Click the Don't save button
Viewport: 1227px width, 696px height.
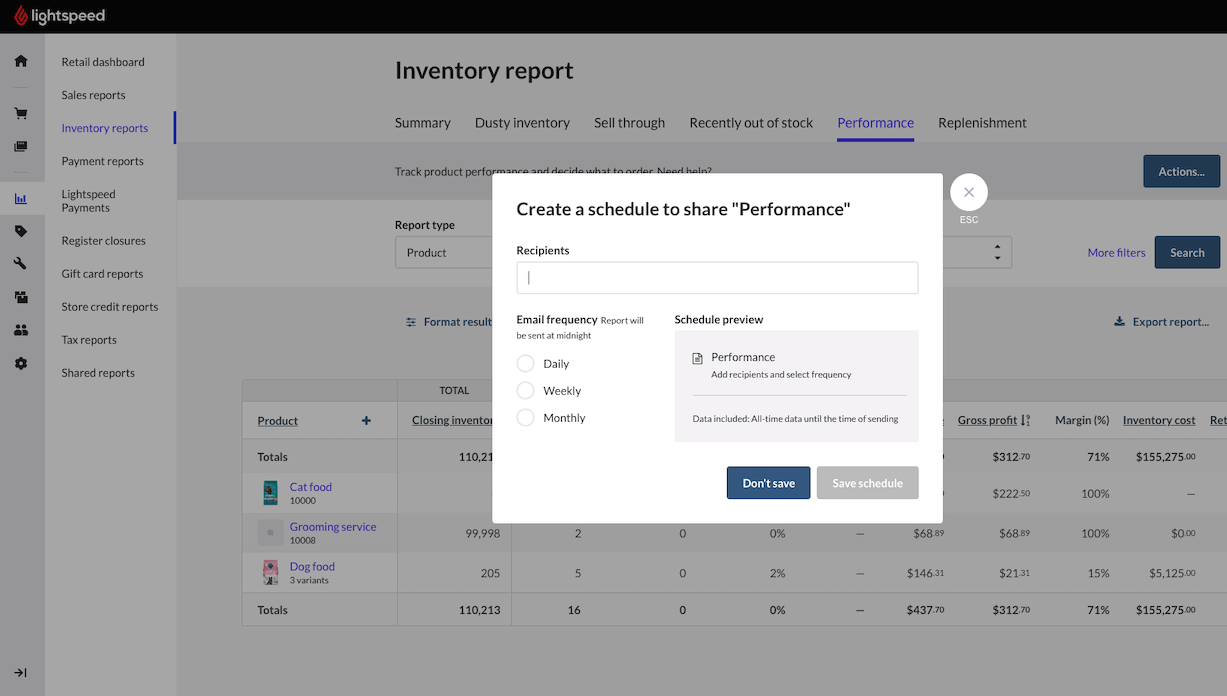click(x=768, y=483)
